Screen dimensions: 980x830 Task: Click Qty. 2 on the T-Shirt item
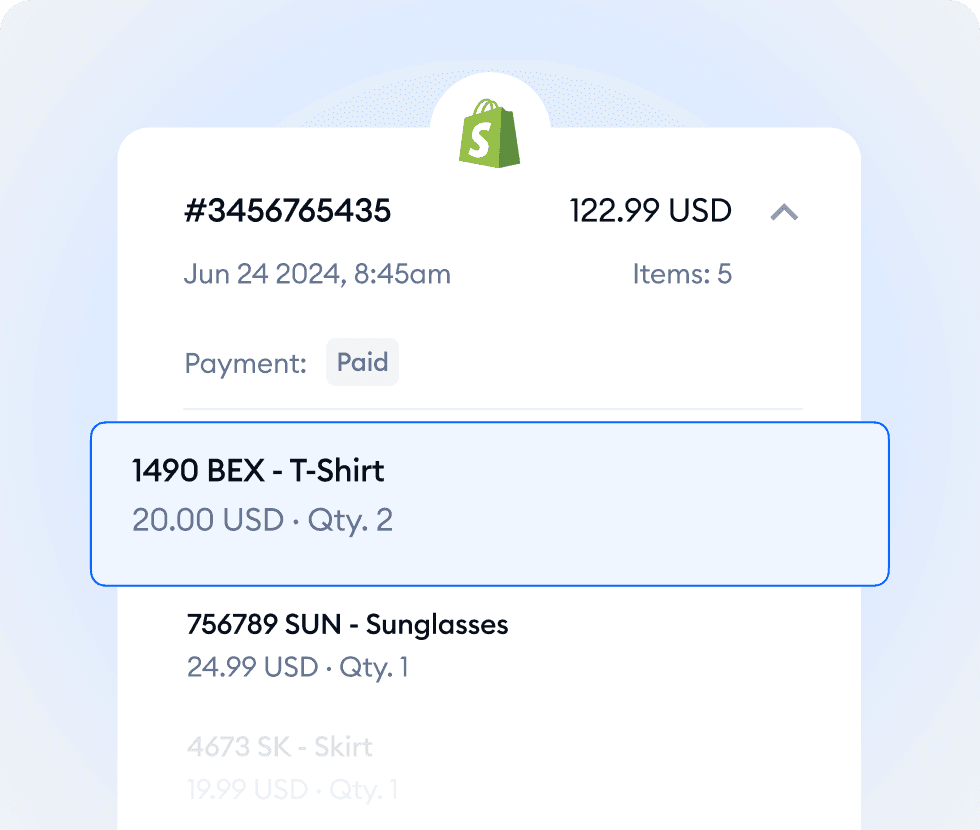point(348,520)
